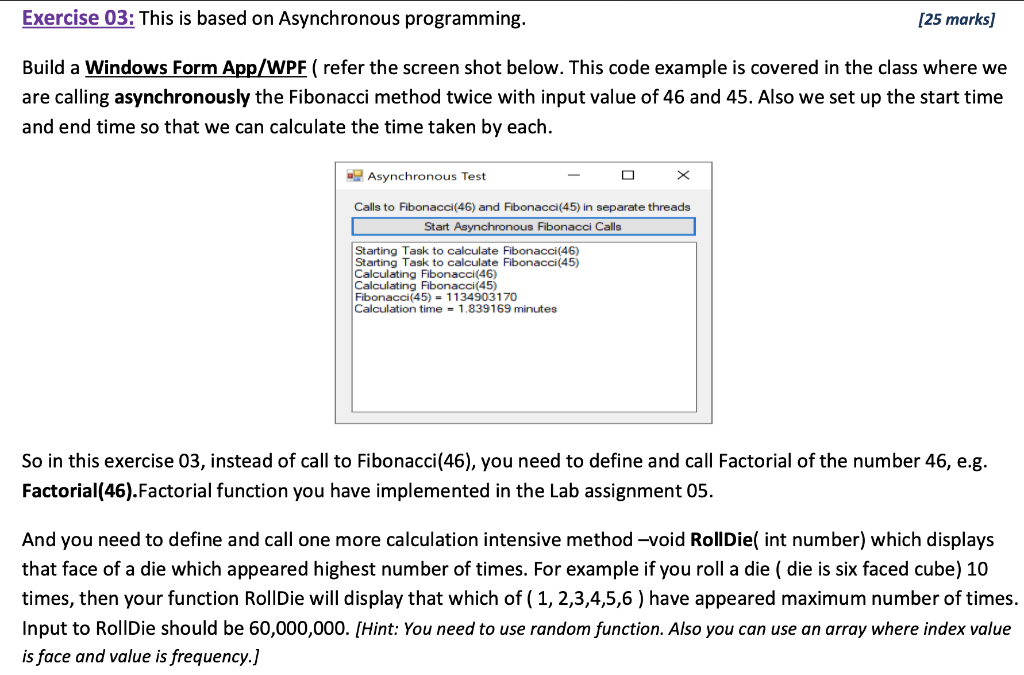The height and width of the screenshot is (675, 1024).
Task: Click the Fibonacci threads description label
Action: (x=522, y=206)
